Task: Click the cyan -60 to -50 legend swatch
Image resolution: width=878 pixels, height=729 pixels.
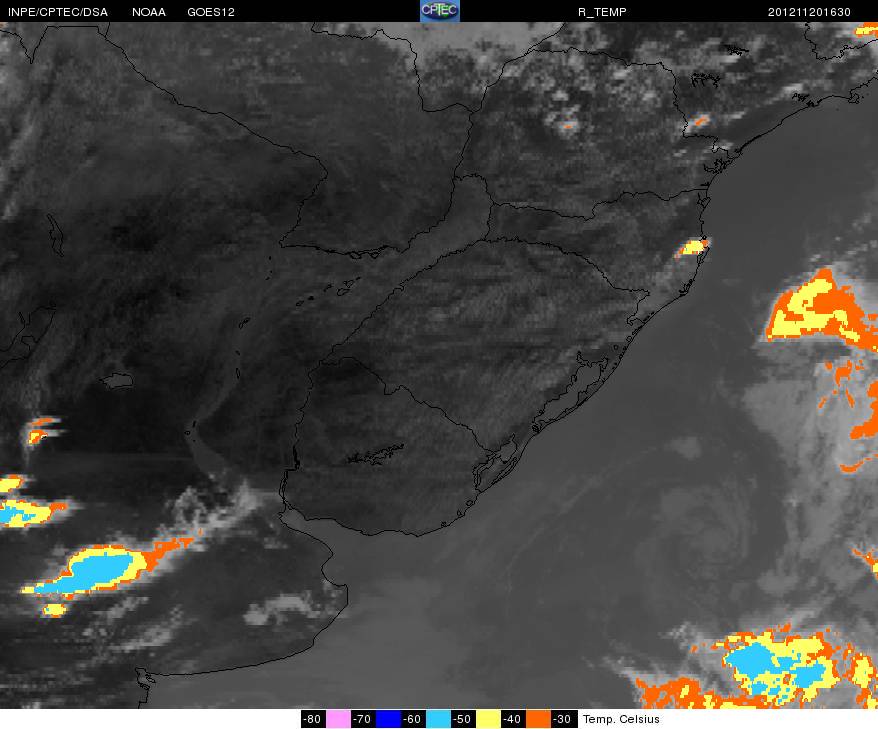Action: point(438,719)
